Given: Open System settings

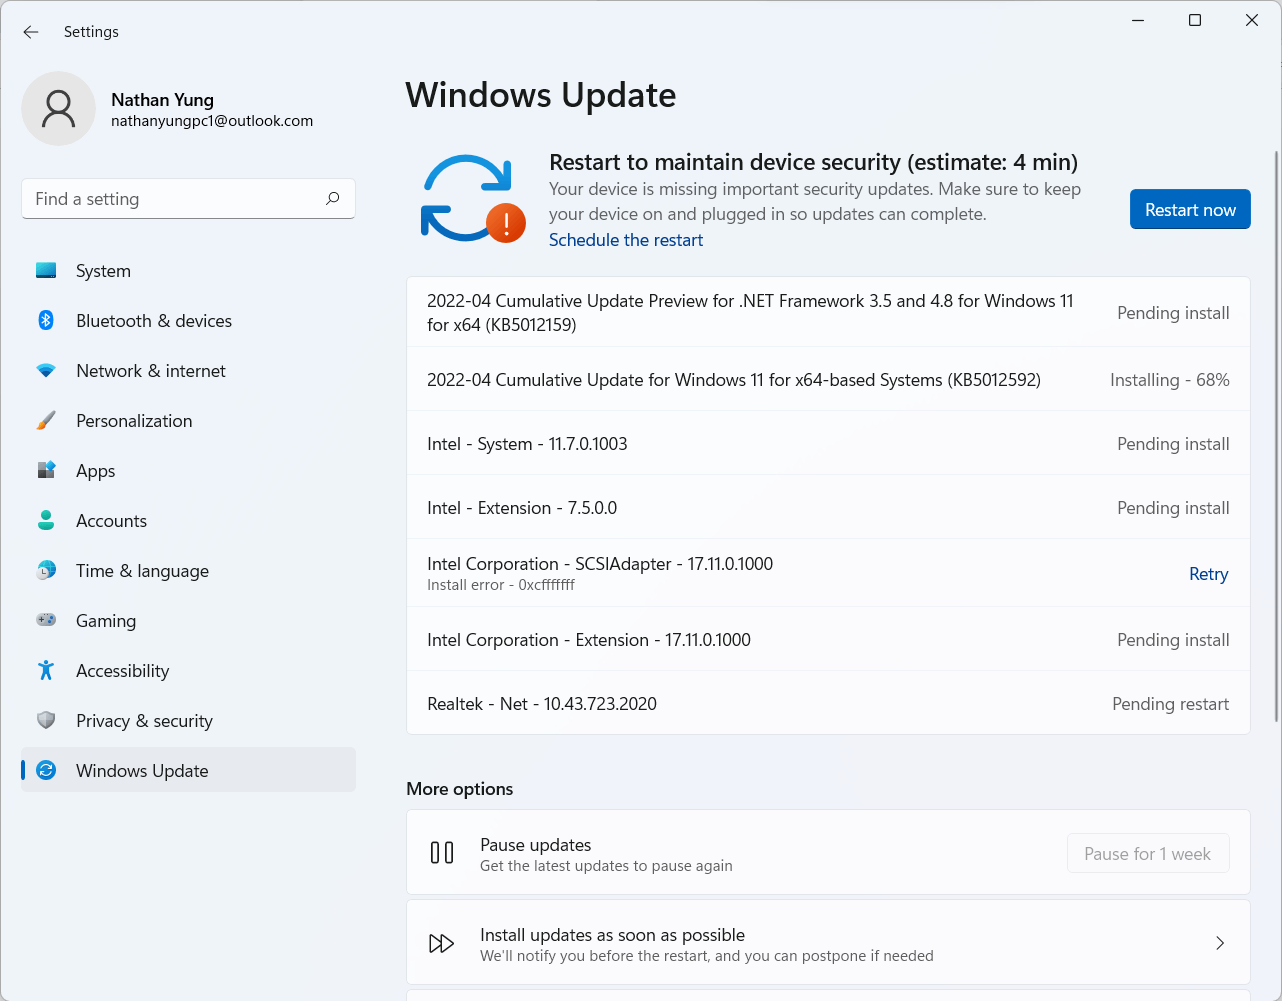Looking at the screenshot, I should (x=188, y=270).
